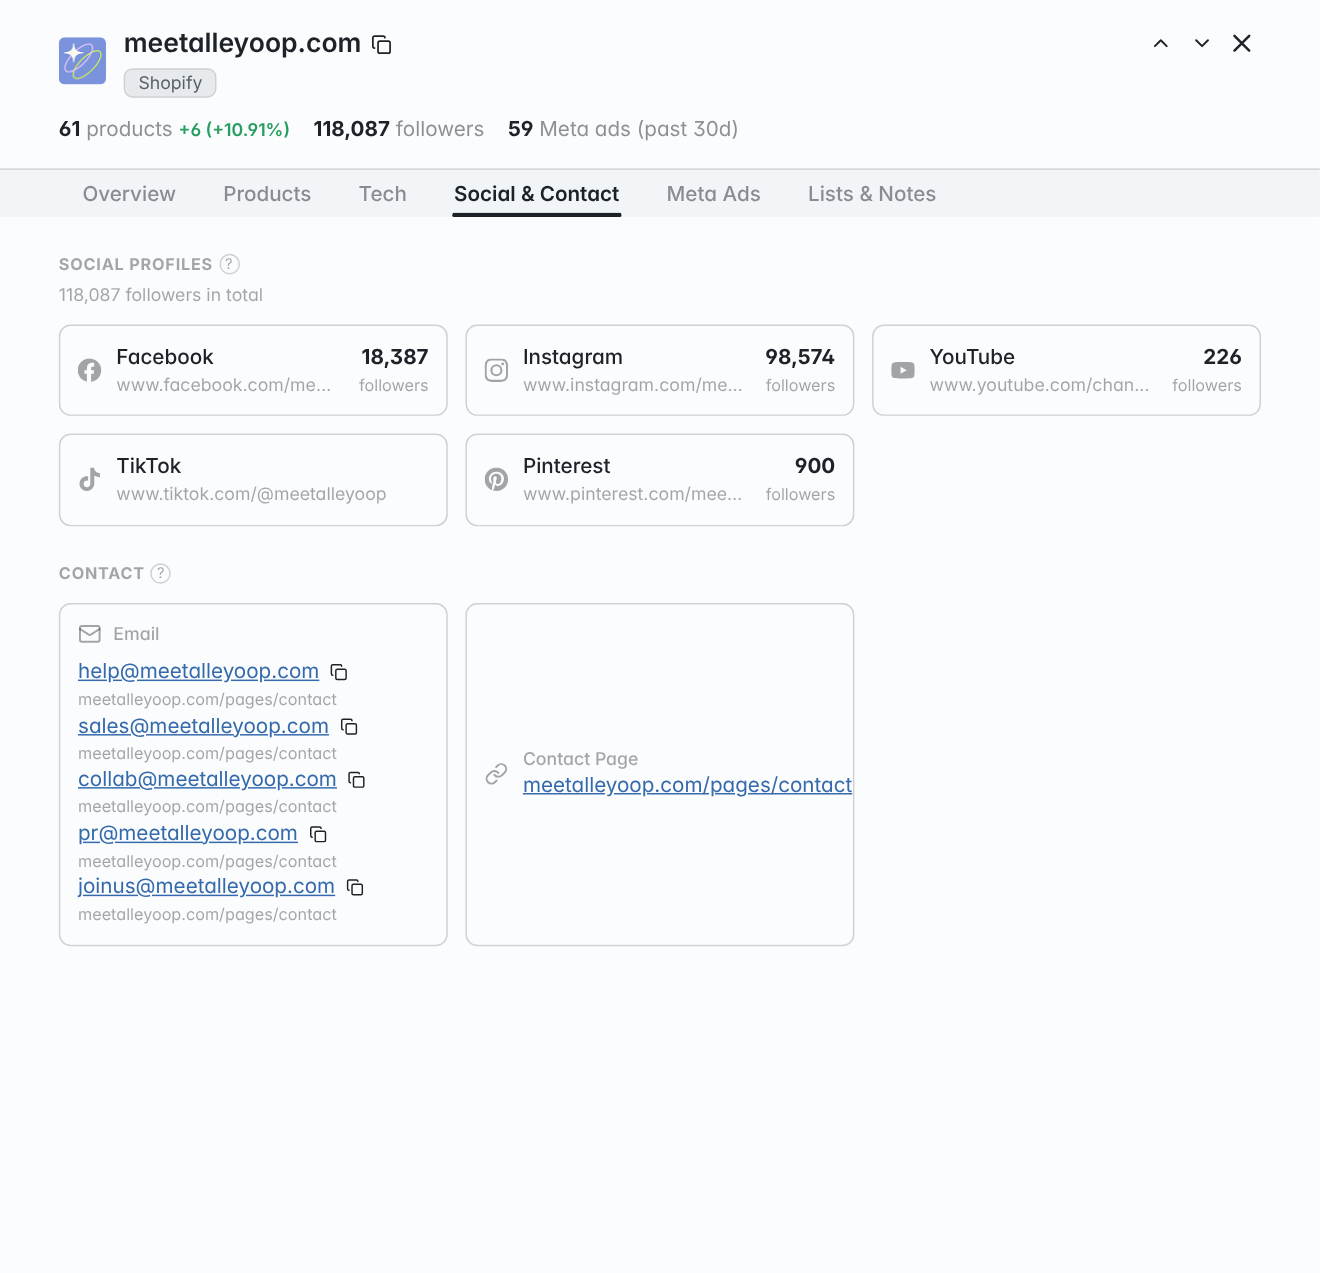Click source path under help@ email

(x=207, y=700)
